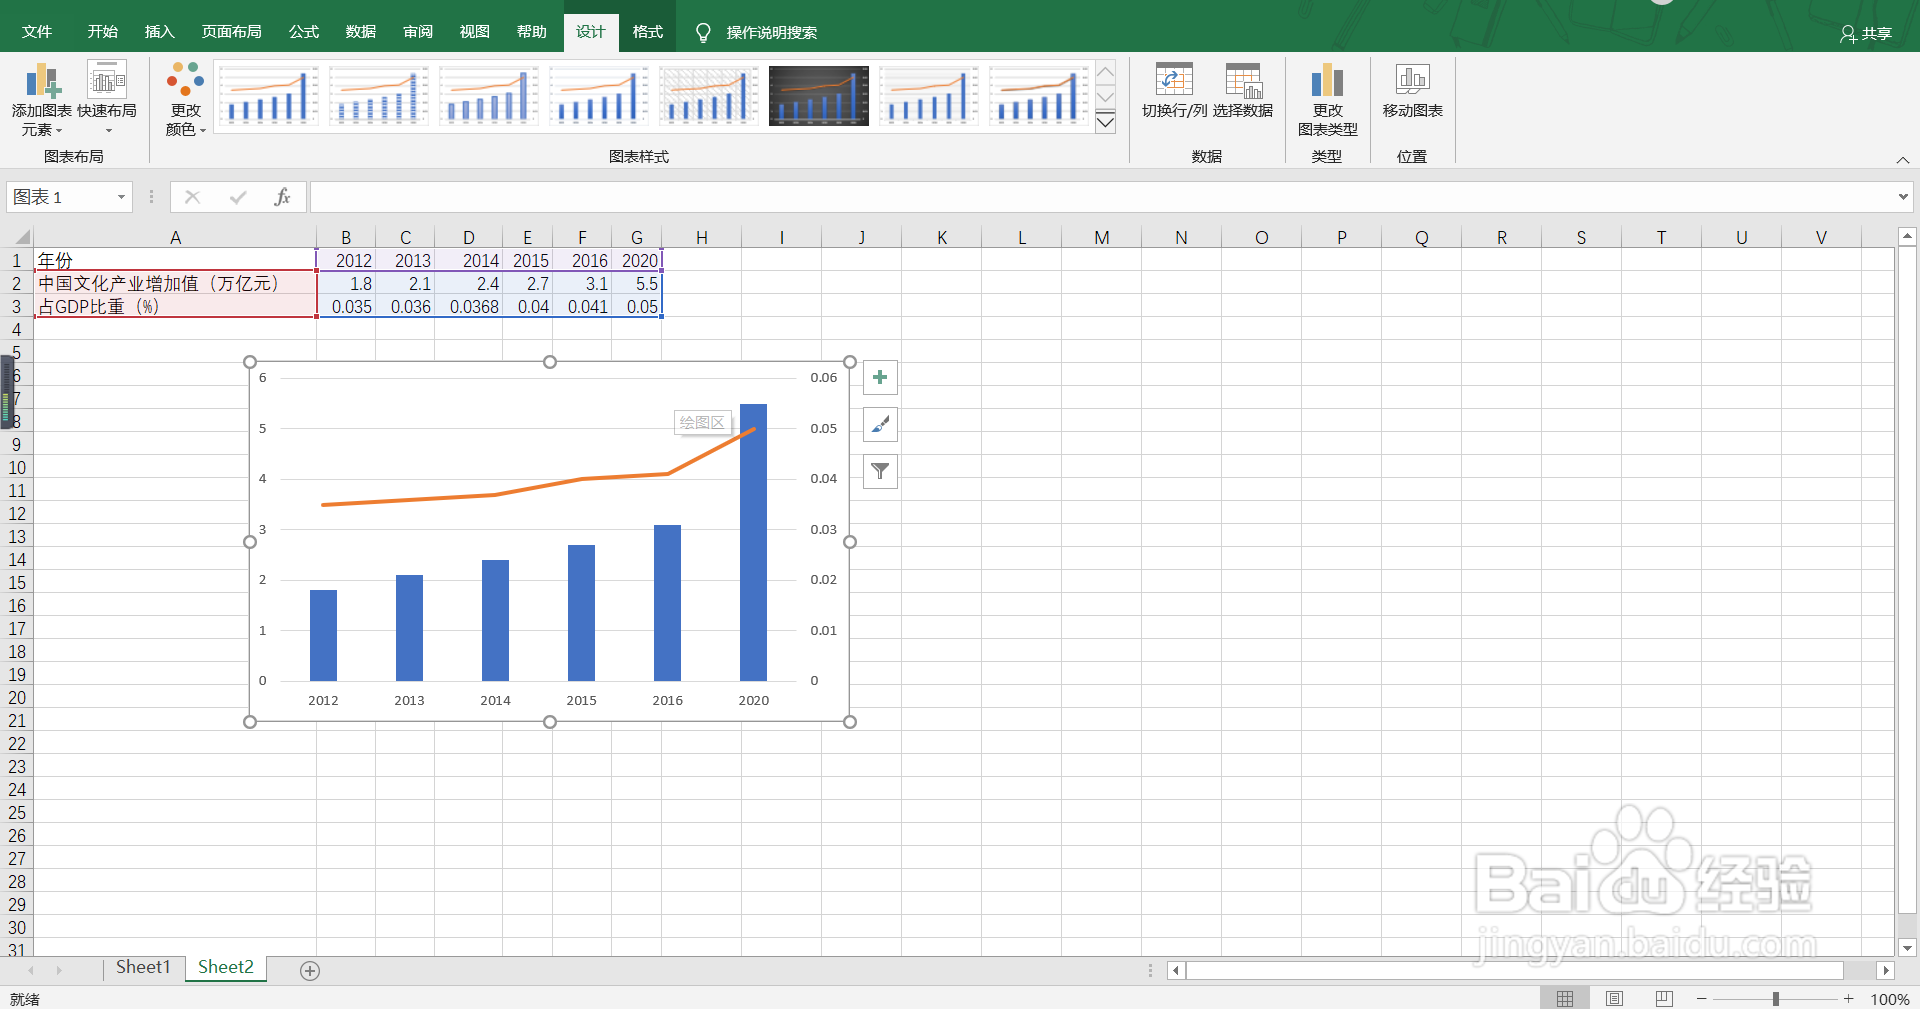Click the horizontal scrollbar left arrow
This screenshot has height=1009, width=1920.
[x=1176, y=970]
